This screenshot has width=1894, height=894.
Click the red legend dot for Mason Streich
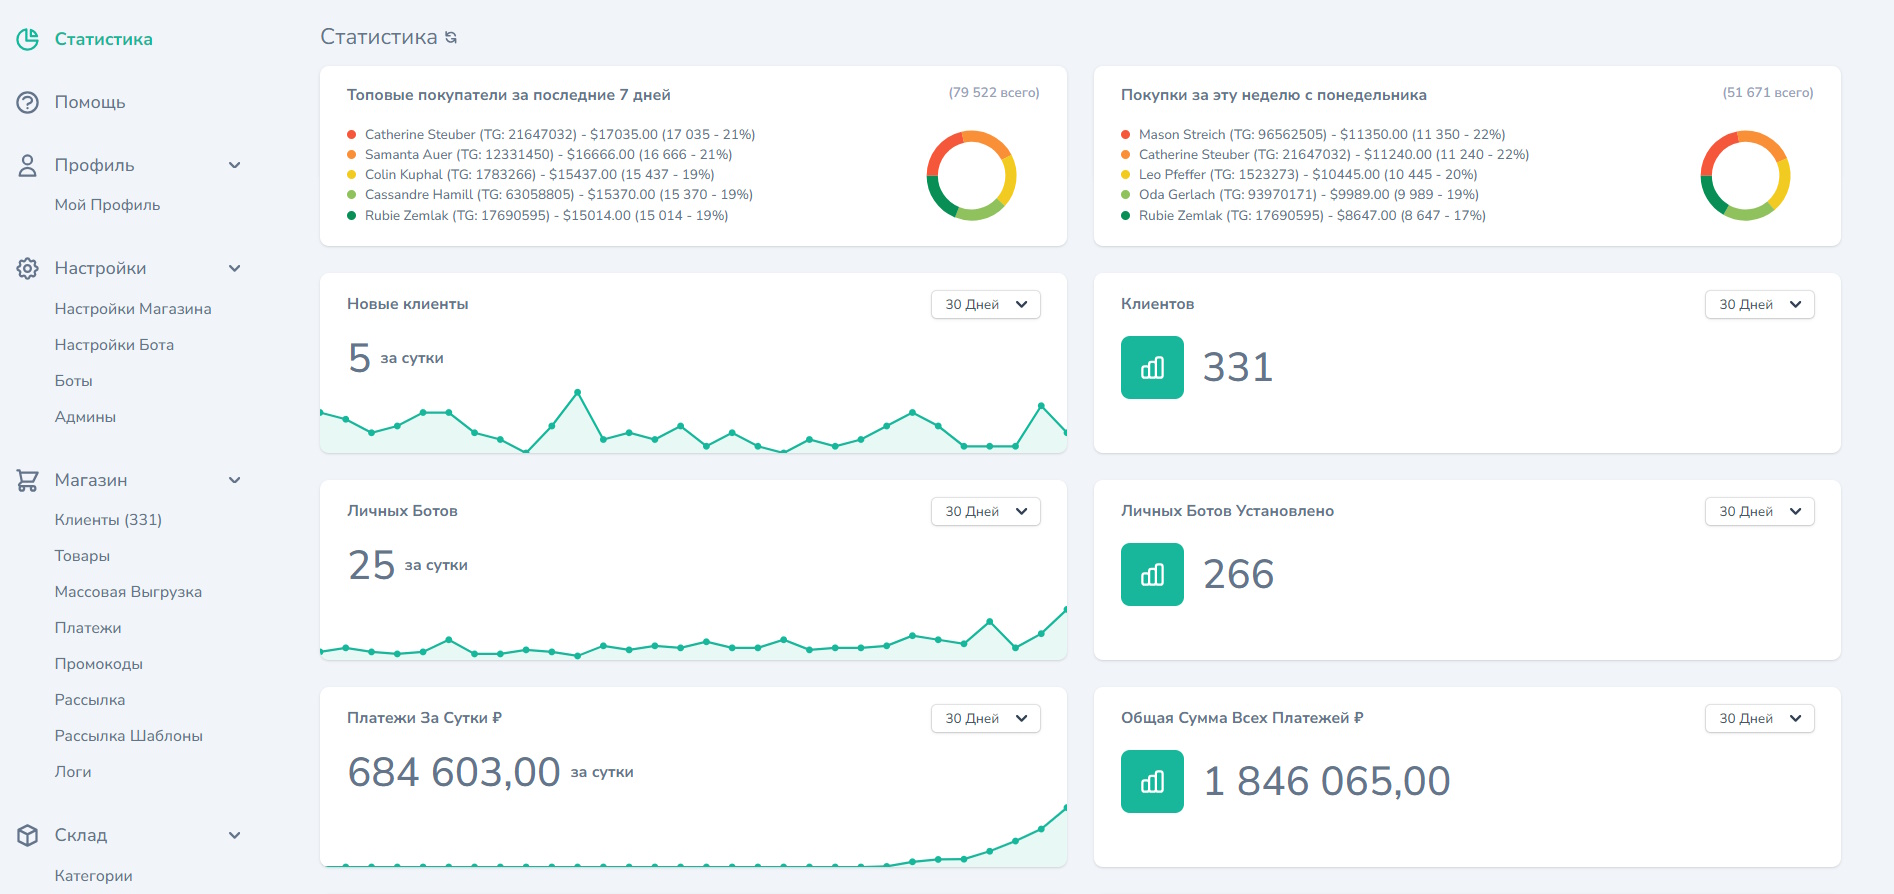pos(1126,135)
